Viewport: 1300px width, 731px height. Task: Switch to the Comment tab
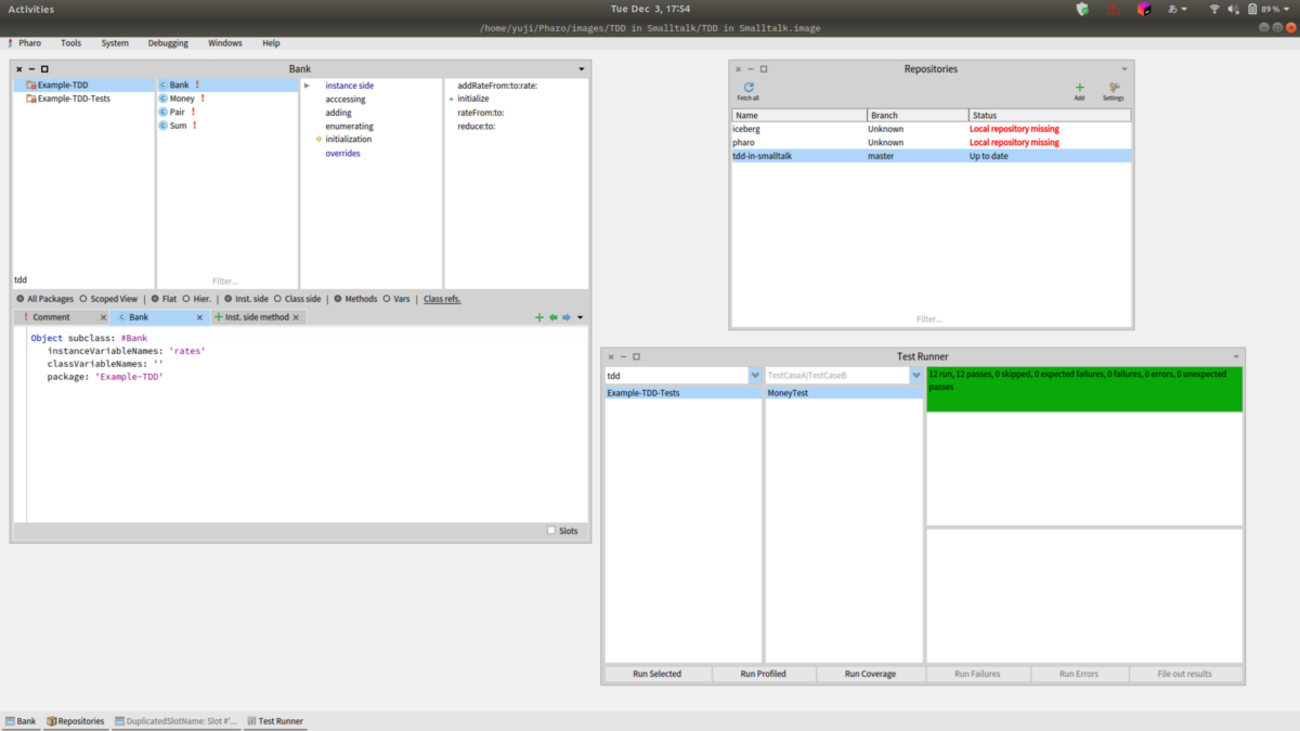[x=51, y=317]
